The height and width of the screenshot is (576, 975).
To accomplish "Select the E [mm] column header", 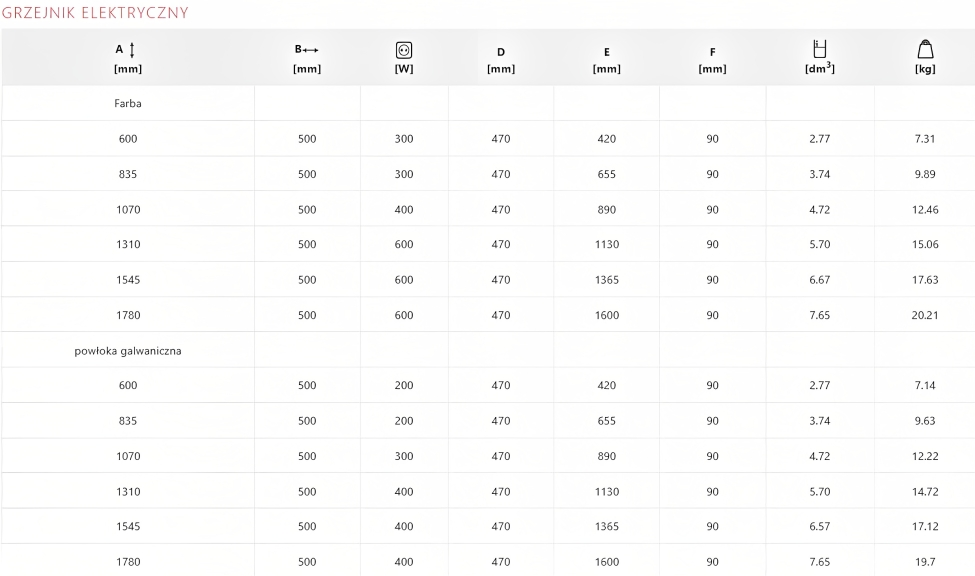I will 606,60.
